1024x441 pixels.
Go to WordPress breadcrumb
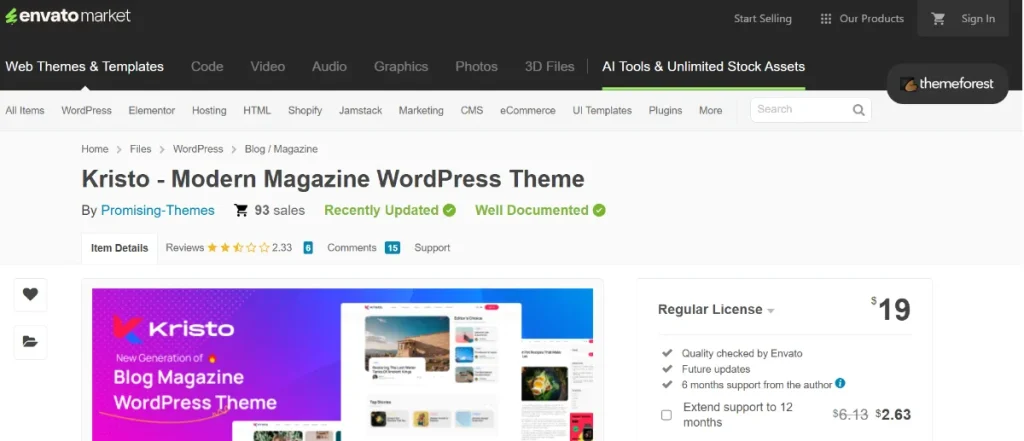click(x=198, y=149)
